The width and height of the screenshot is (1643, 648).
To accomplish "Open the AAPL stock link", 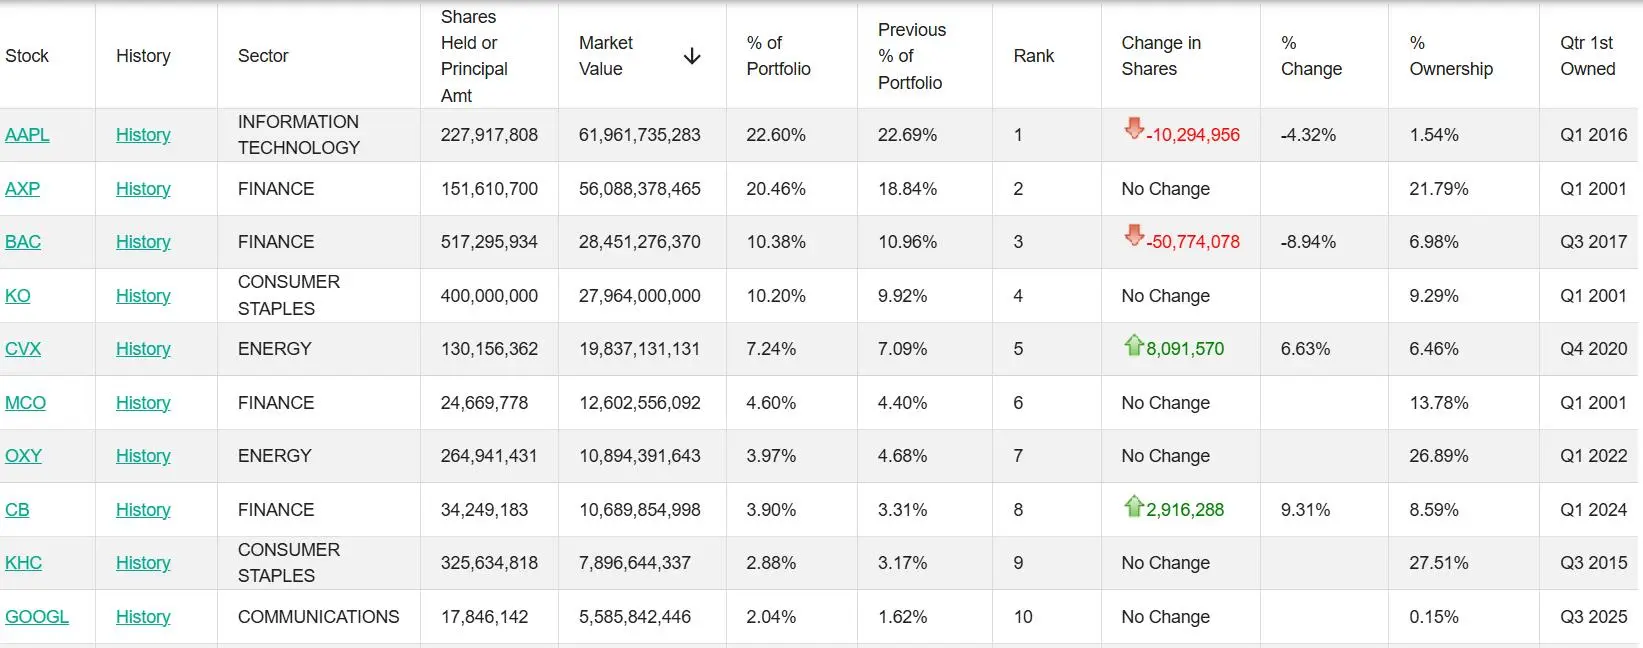I will [x=27, y=135].
